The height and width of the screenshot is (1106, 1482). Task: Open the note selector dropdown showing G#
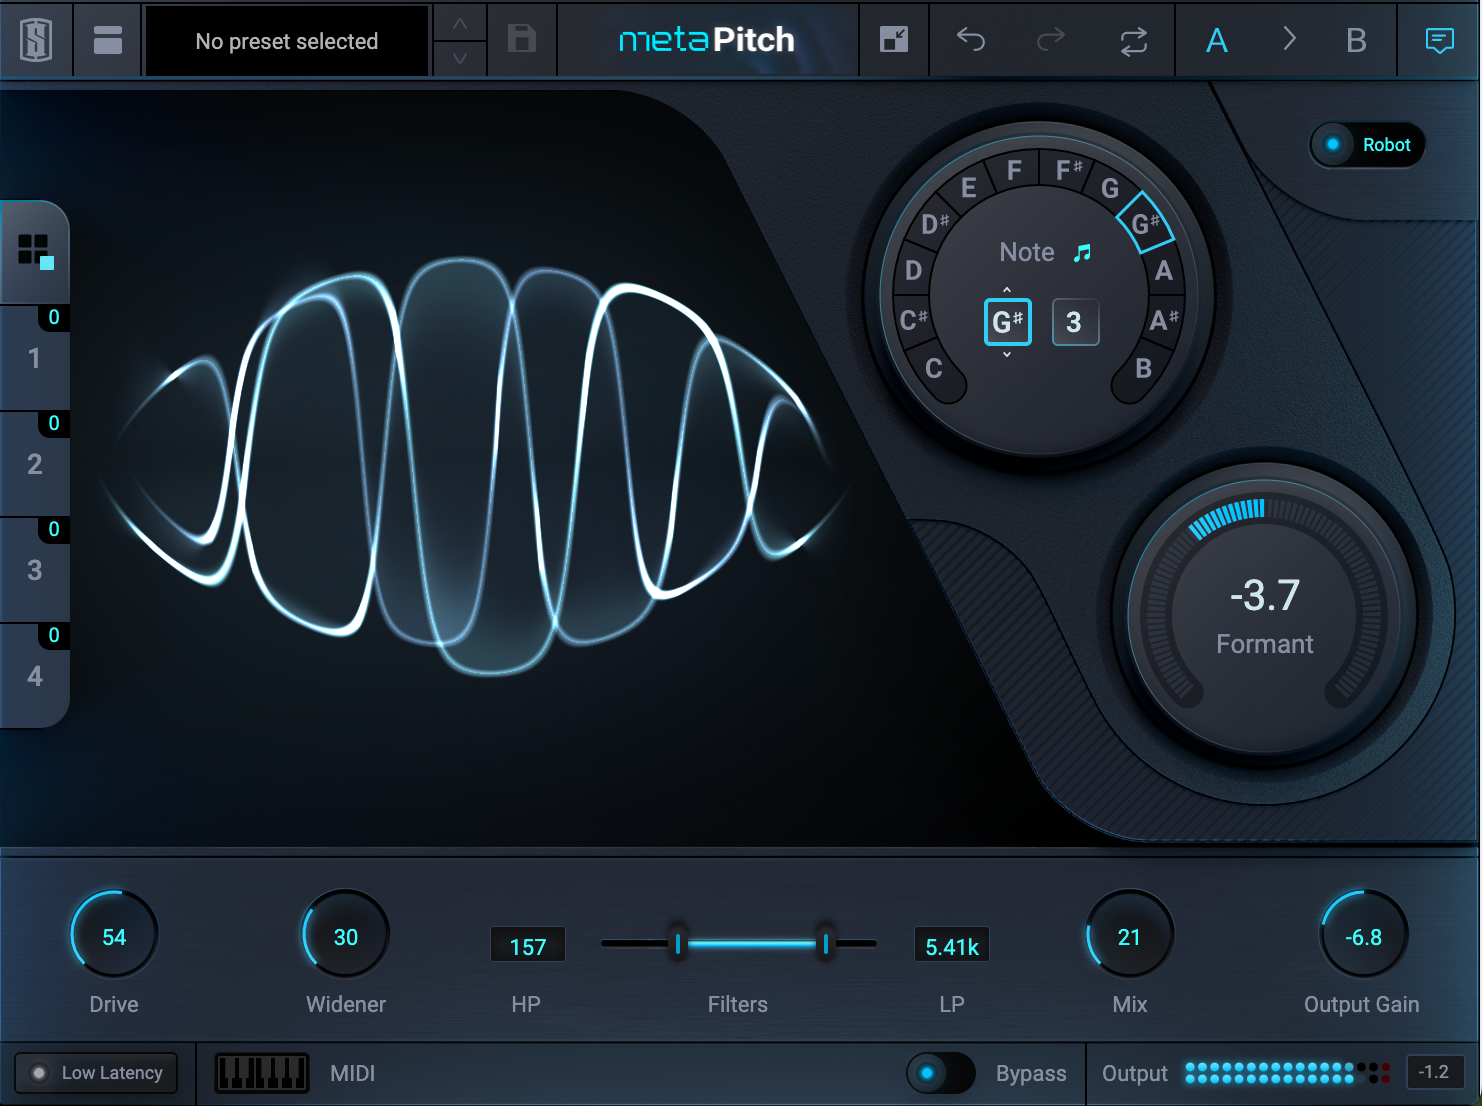point(1007,322)
